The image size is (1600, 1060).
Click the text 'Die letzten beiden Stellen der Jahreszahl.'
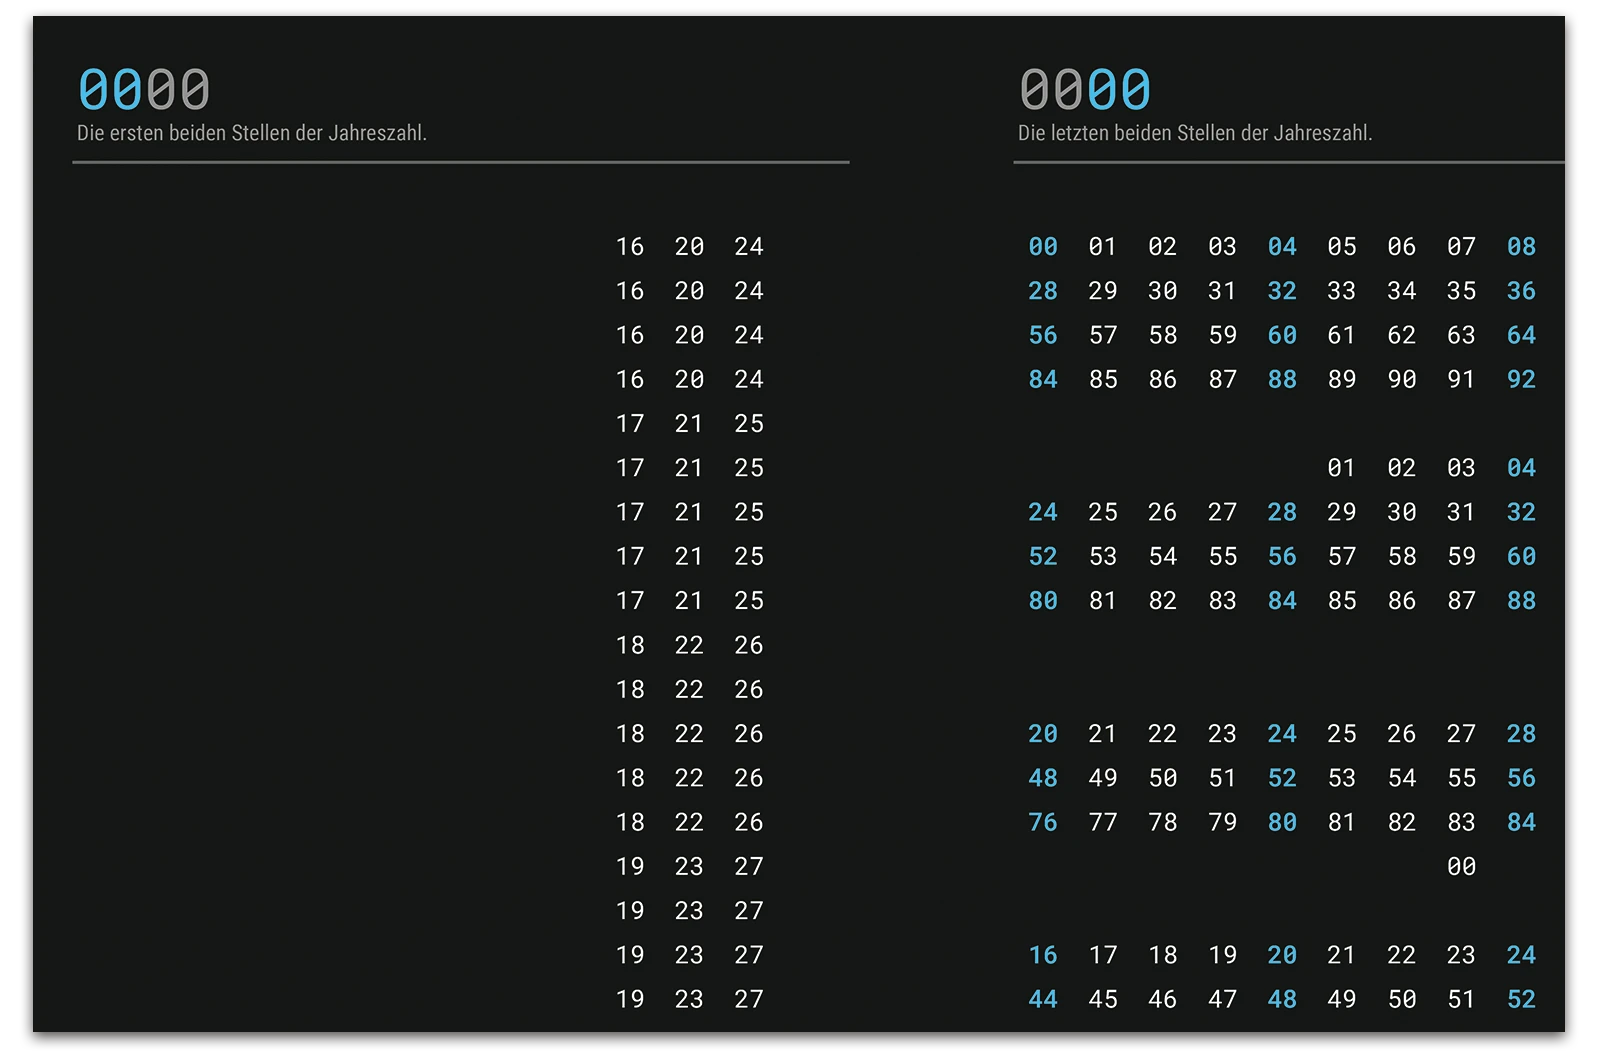click(1195, 133)
